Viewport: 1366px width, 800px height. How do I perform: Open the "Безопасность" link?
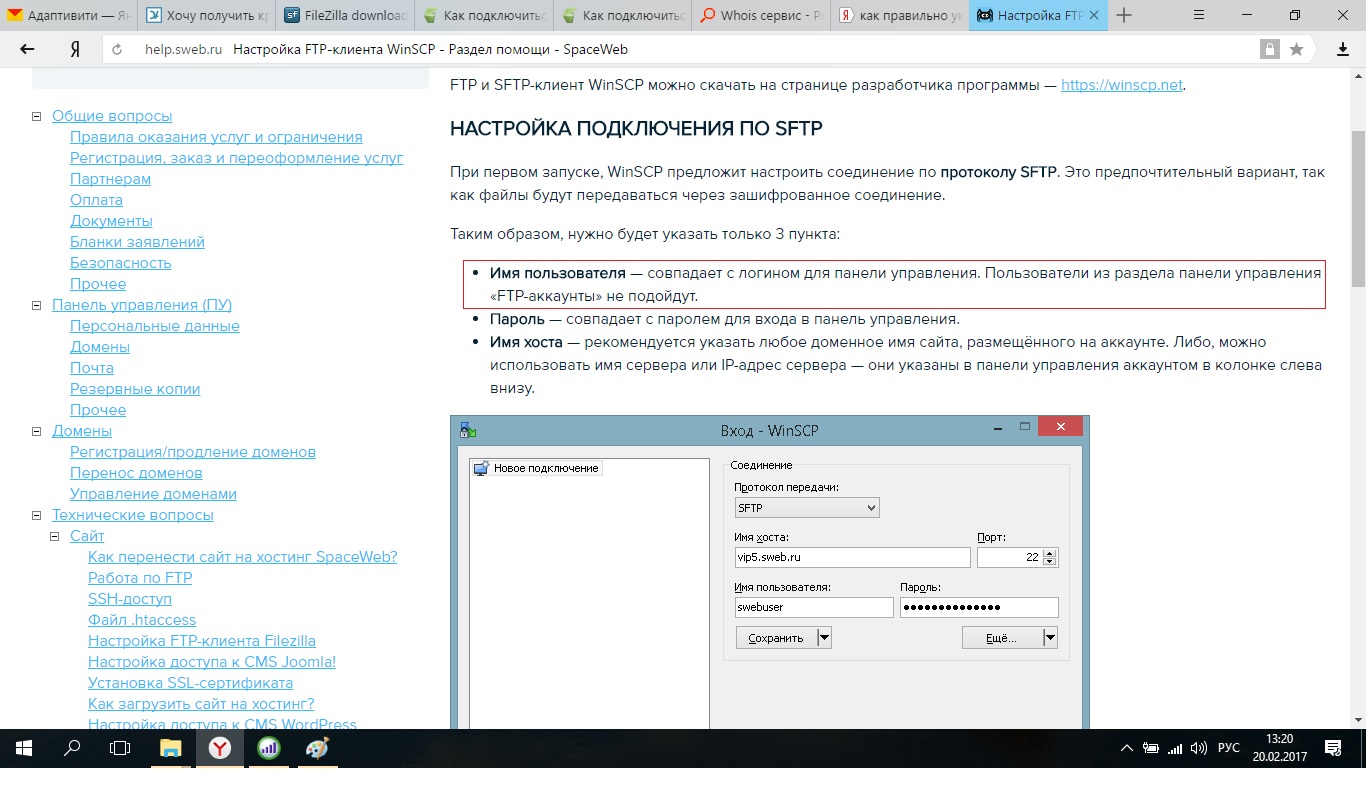coord(120,263)
